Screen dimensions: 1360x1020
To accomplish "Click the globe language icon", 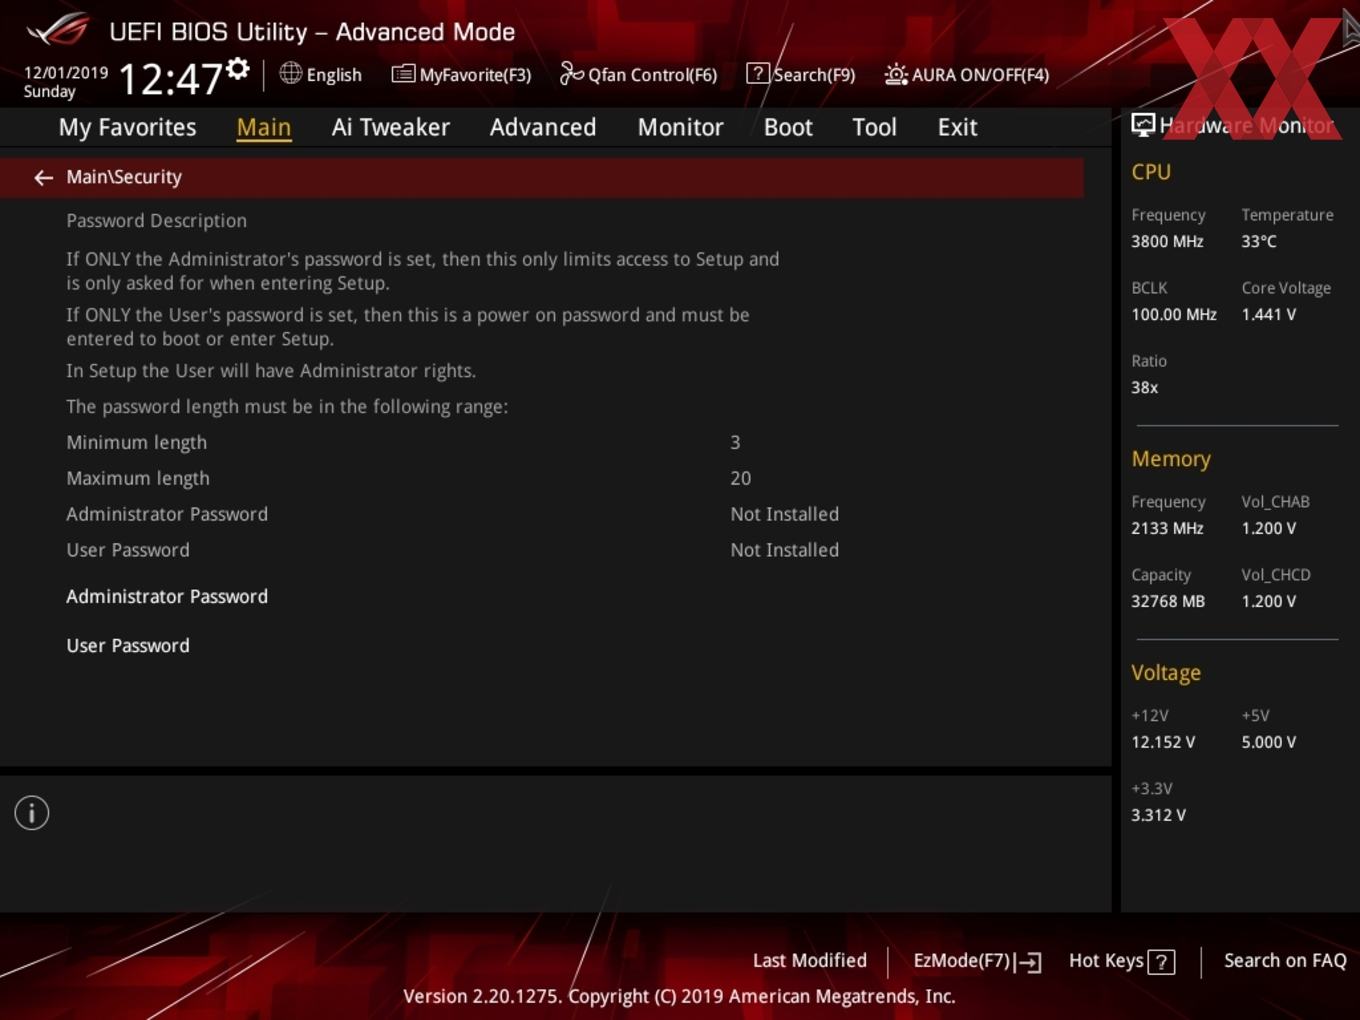I will pyautogui.click(x=290, y=73).
